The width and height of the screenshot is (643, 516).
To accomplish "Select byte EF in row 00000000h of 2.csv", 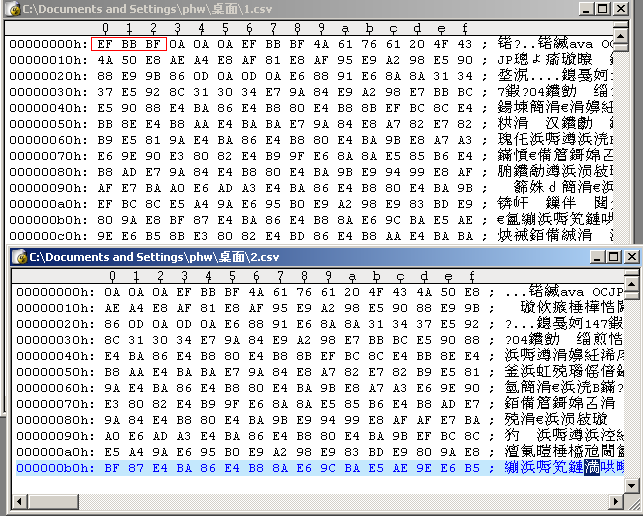I will pos(184,292).
